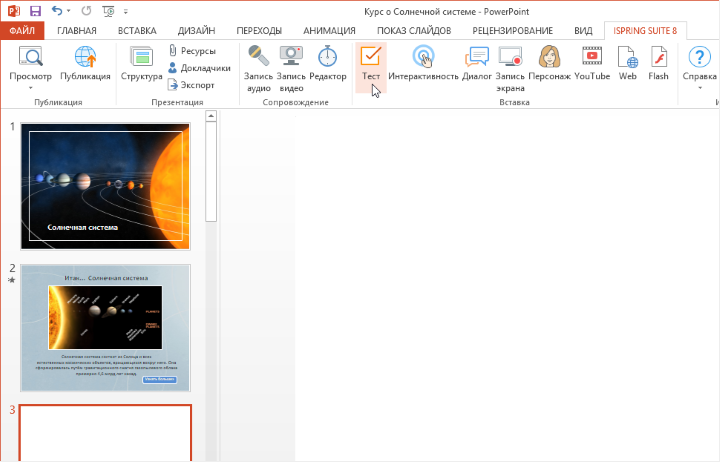This screenshot has width=720, height=462.
Task: Switch to the АНИМАЦИЯ tab
Action: 329,30
